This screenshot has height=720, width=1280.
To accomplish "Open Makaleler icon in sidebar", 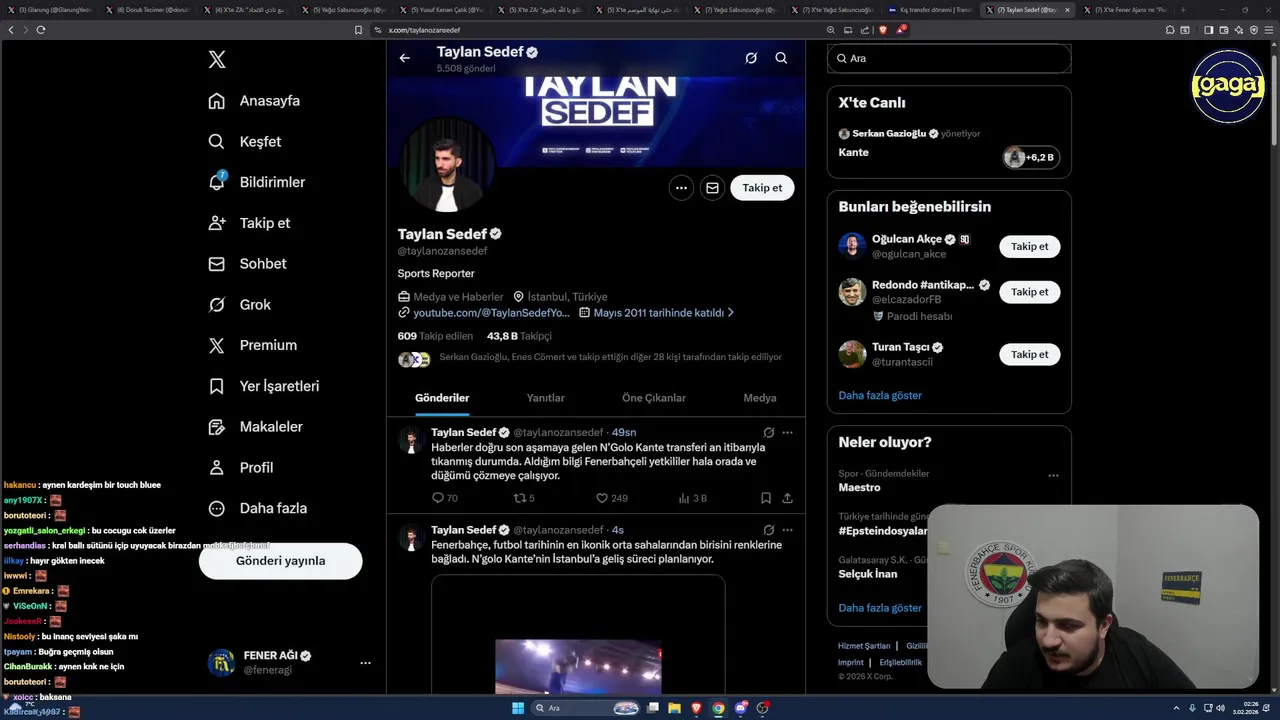I will (216, 427).
